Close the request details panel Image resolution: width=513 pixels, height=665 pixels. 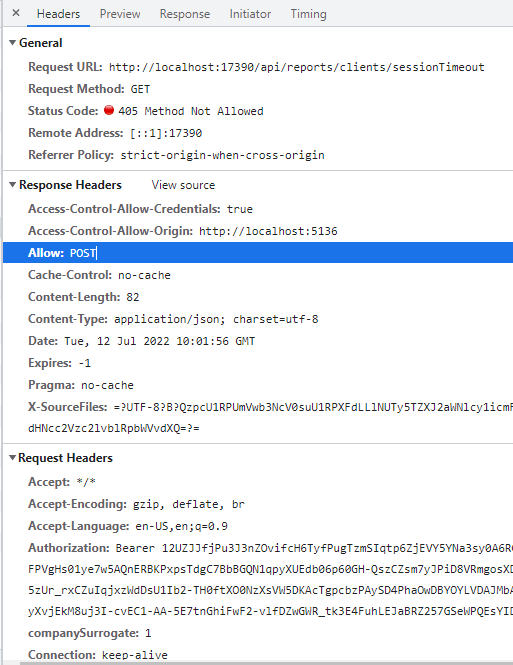pyautogui.click(x=16, y=13)
